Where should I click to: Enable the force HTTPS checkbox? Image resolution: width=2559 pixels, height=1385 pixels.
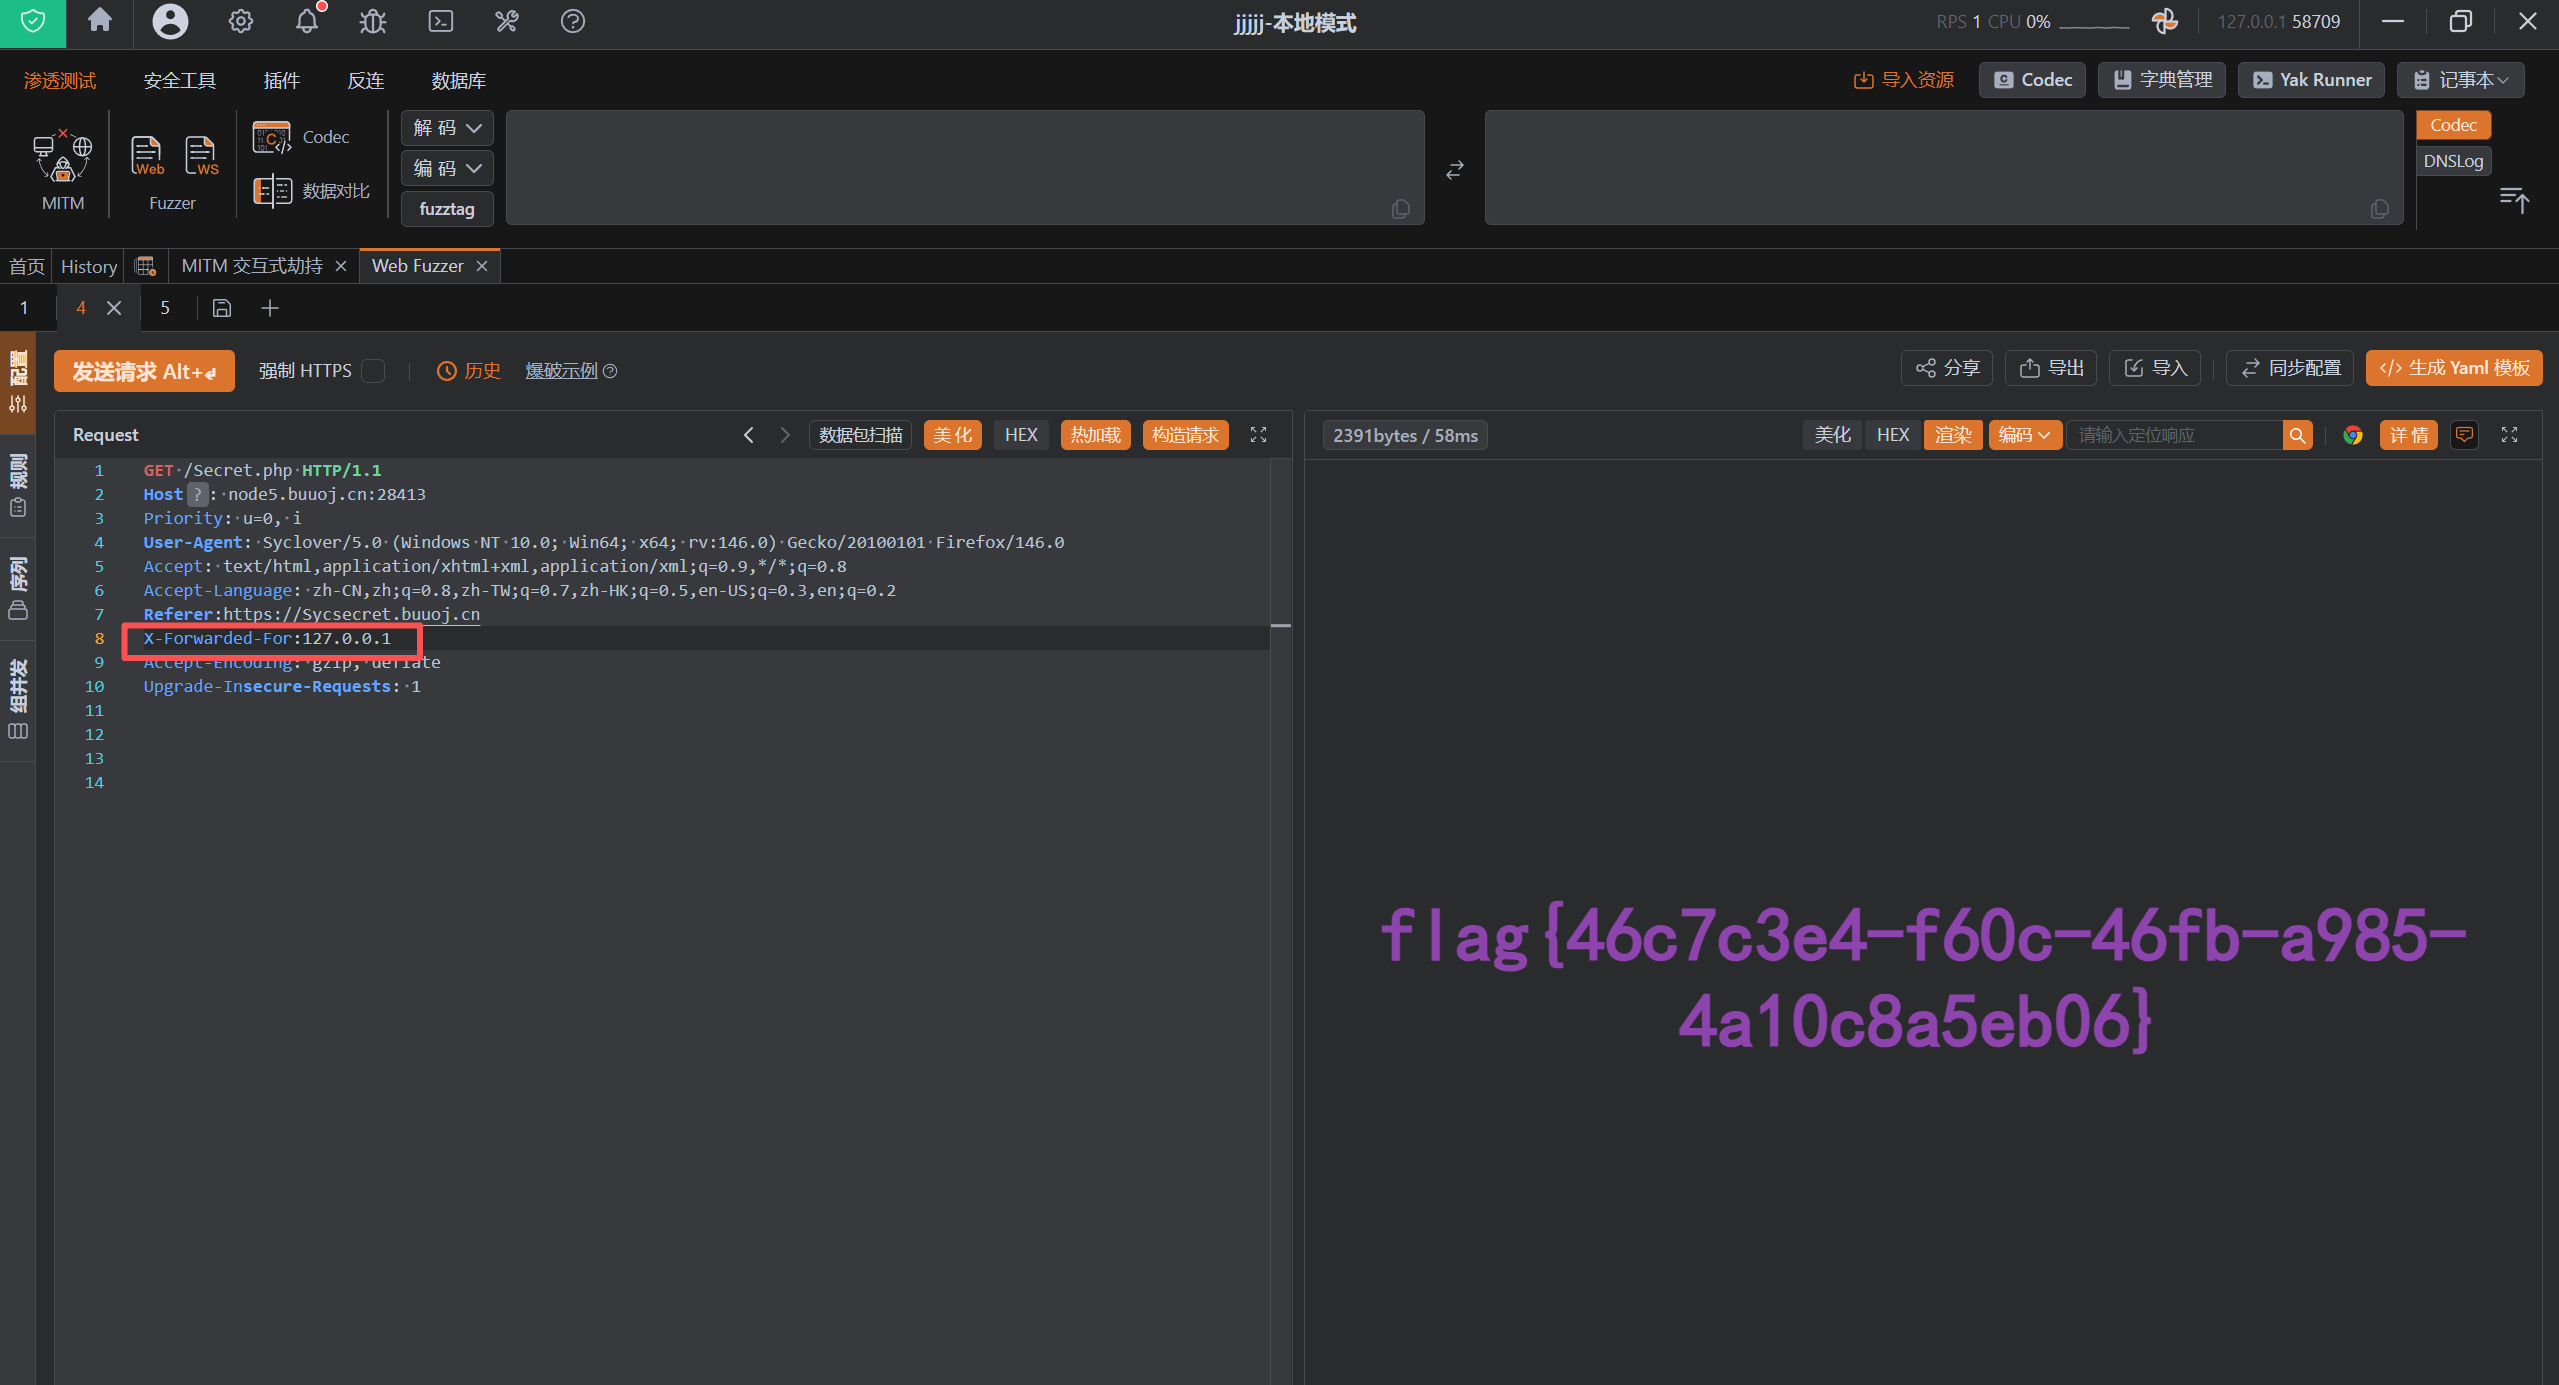(x=373, y=371)
